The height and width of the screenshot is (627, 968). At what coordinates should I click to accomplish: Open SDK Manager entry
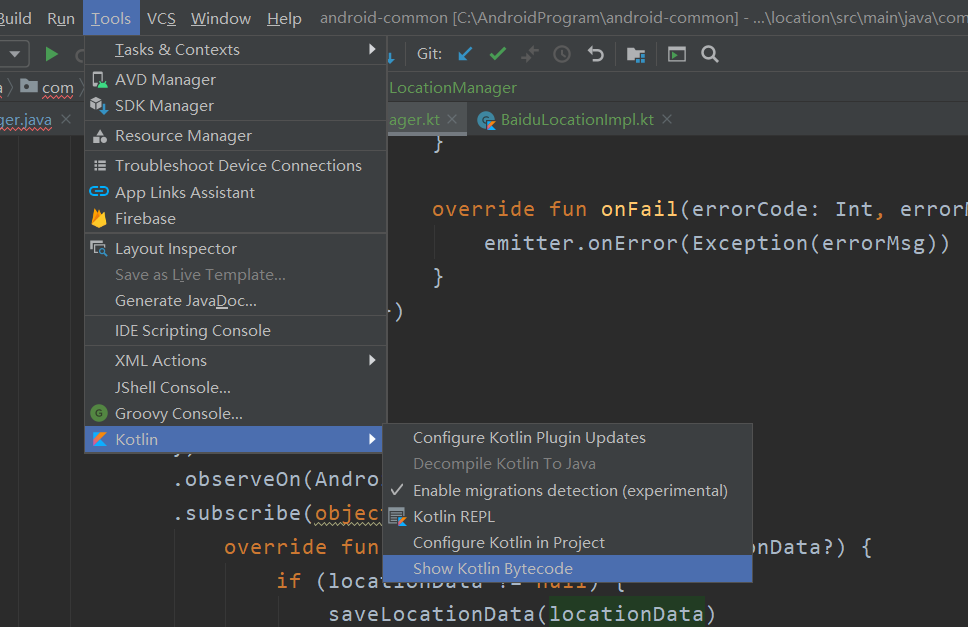[x=235, y=106]
